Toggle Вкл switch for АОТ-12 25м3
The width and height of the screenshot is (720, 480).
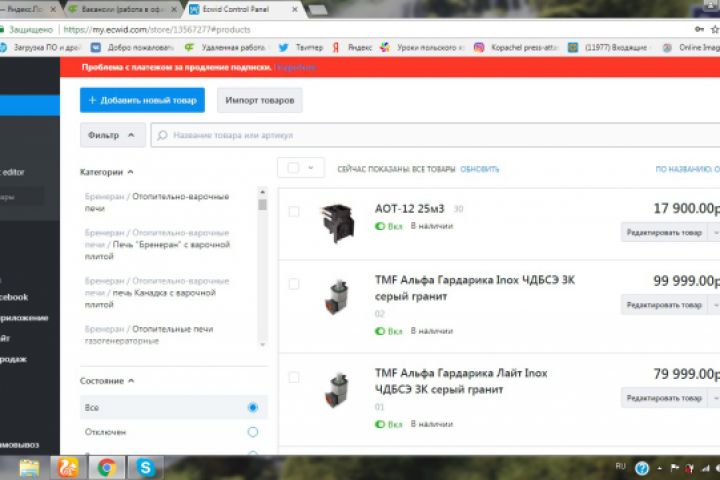tap(380, 226)
